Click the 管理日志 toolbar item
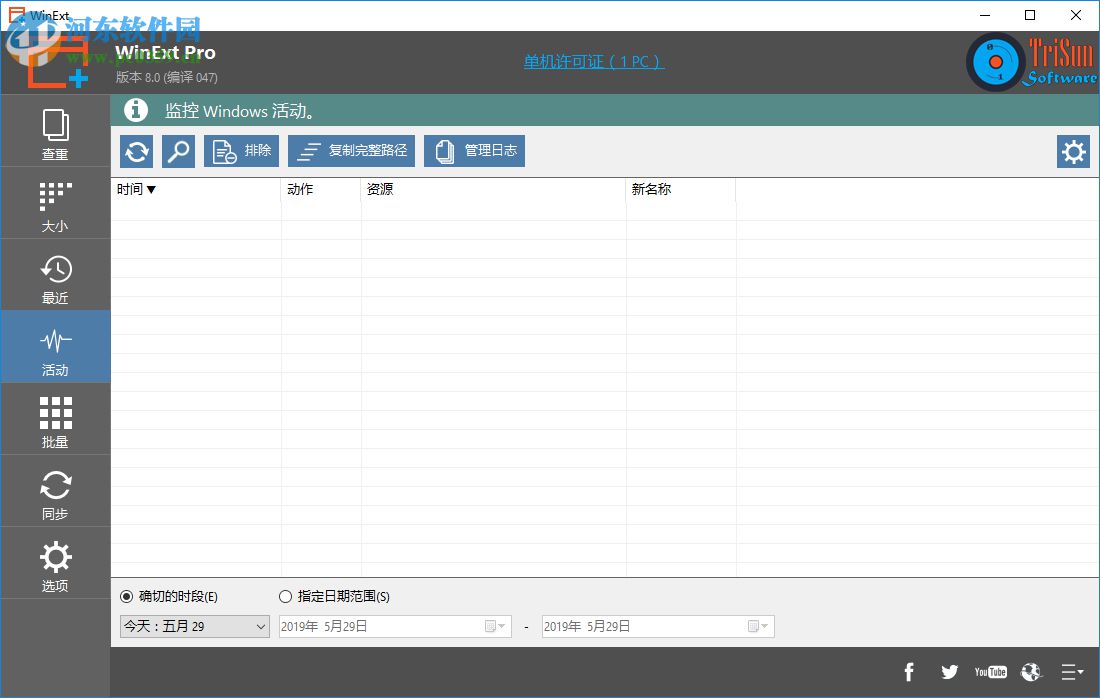 click(x=474, y=150)
